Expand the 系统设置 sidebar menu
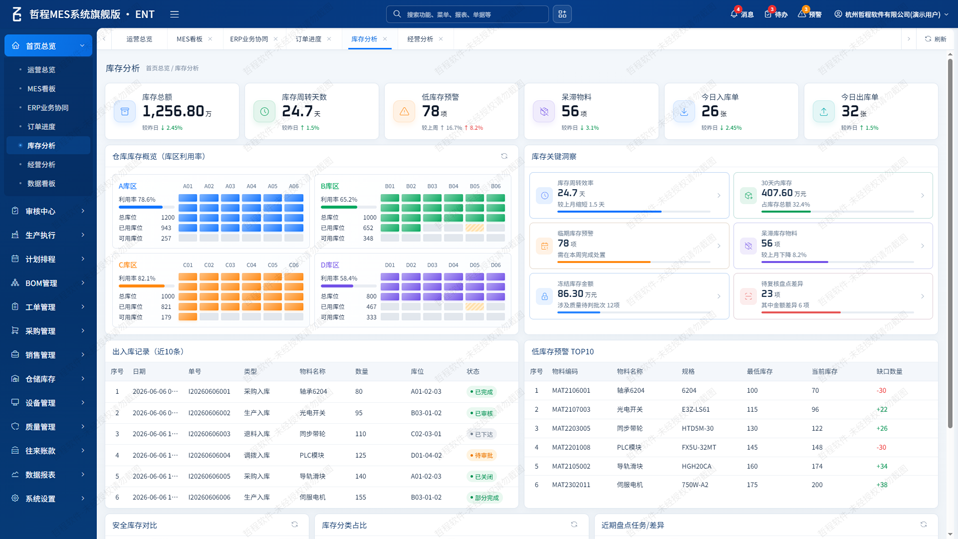 pos(48,499)
